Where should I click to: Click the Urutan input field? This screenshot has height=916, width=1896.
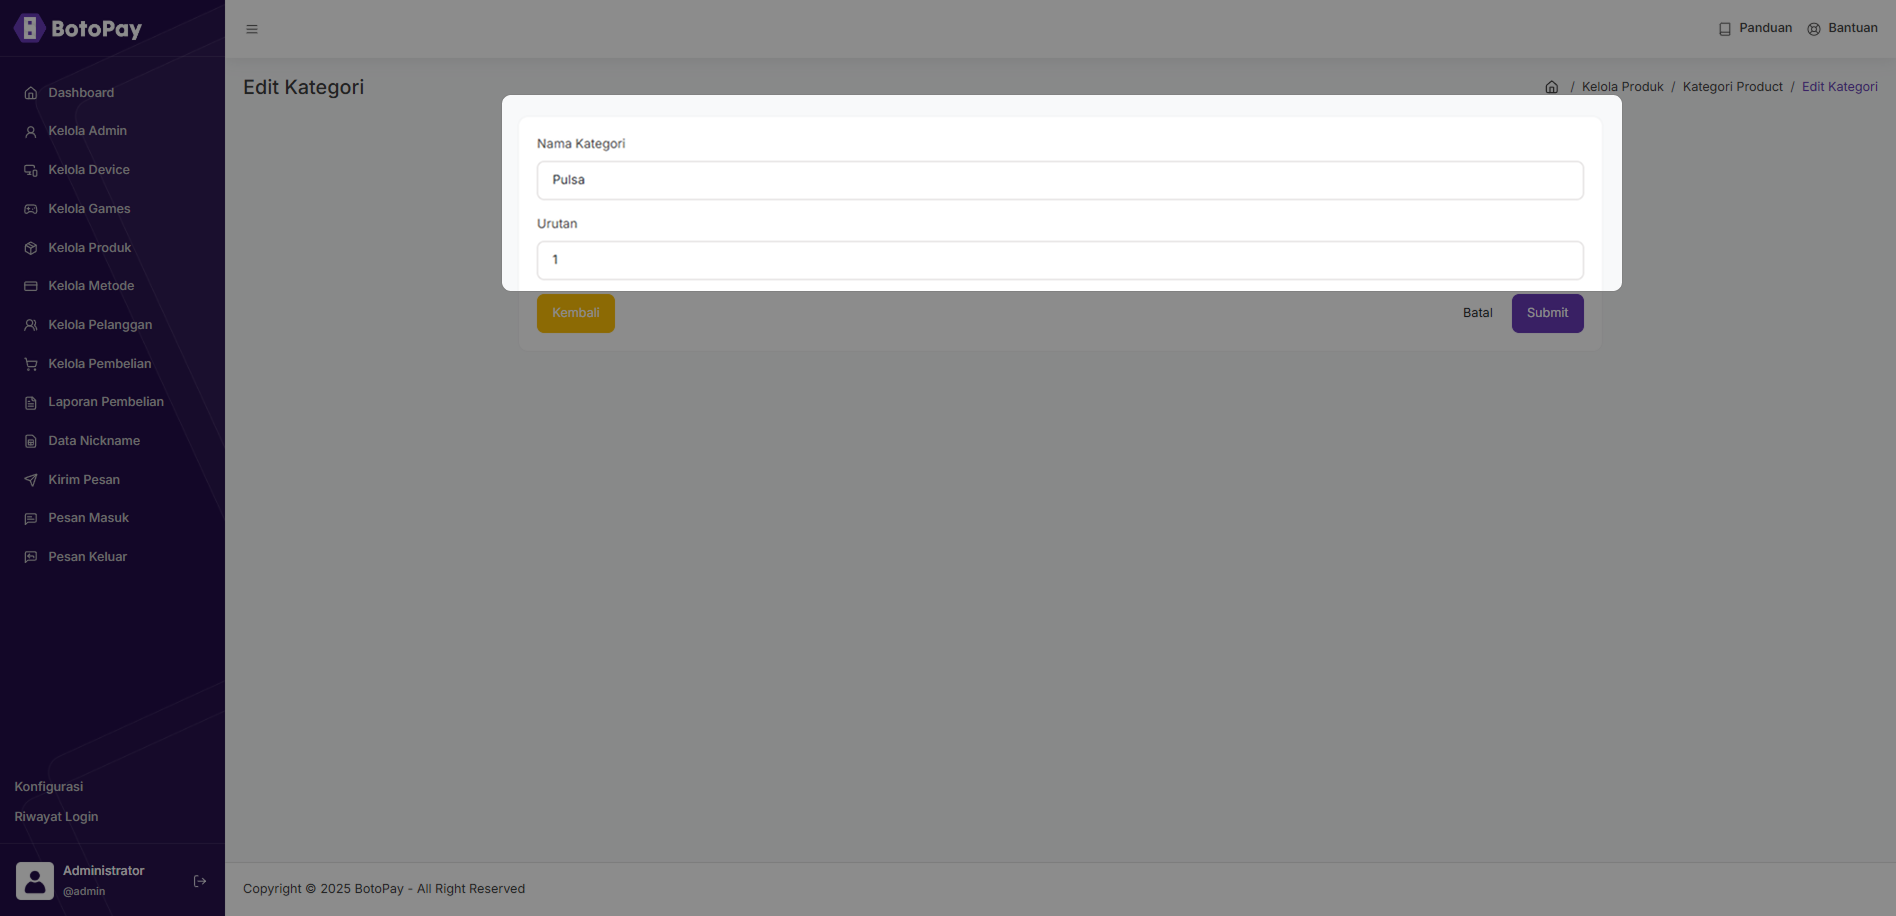pos(1060,260)
